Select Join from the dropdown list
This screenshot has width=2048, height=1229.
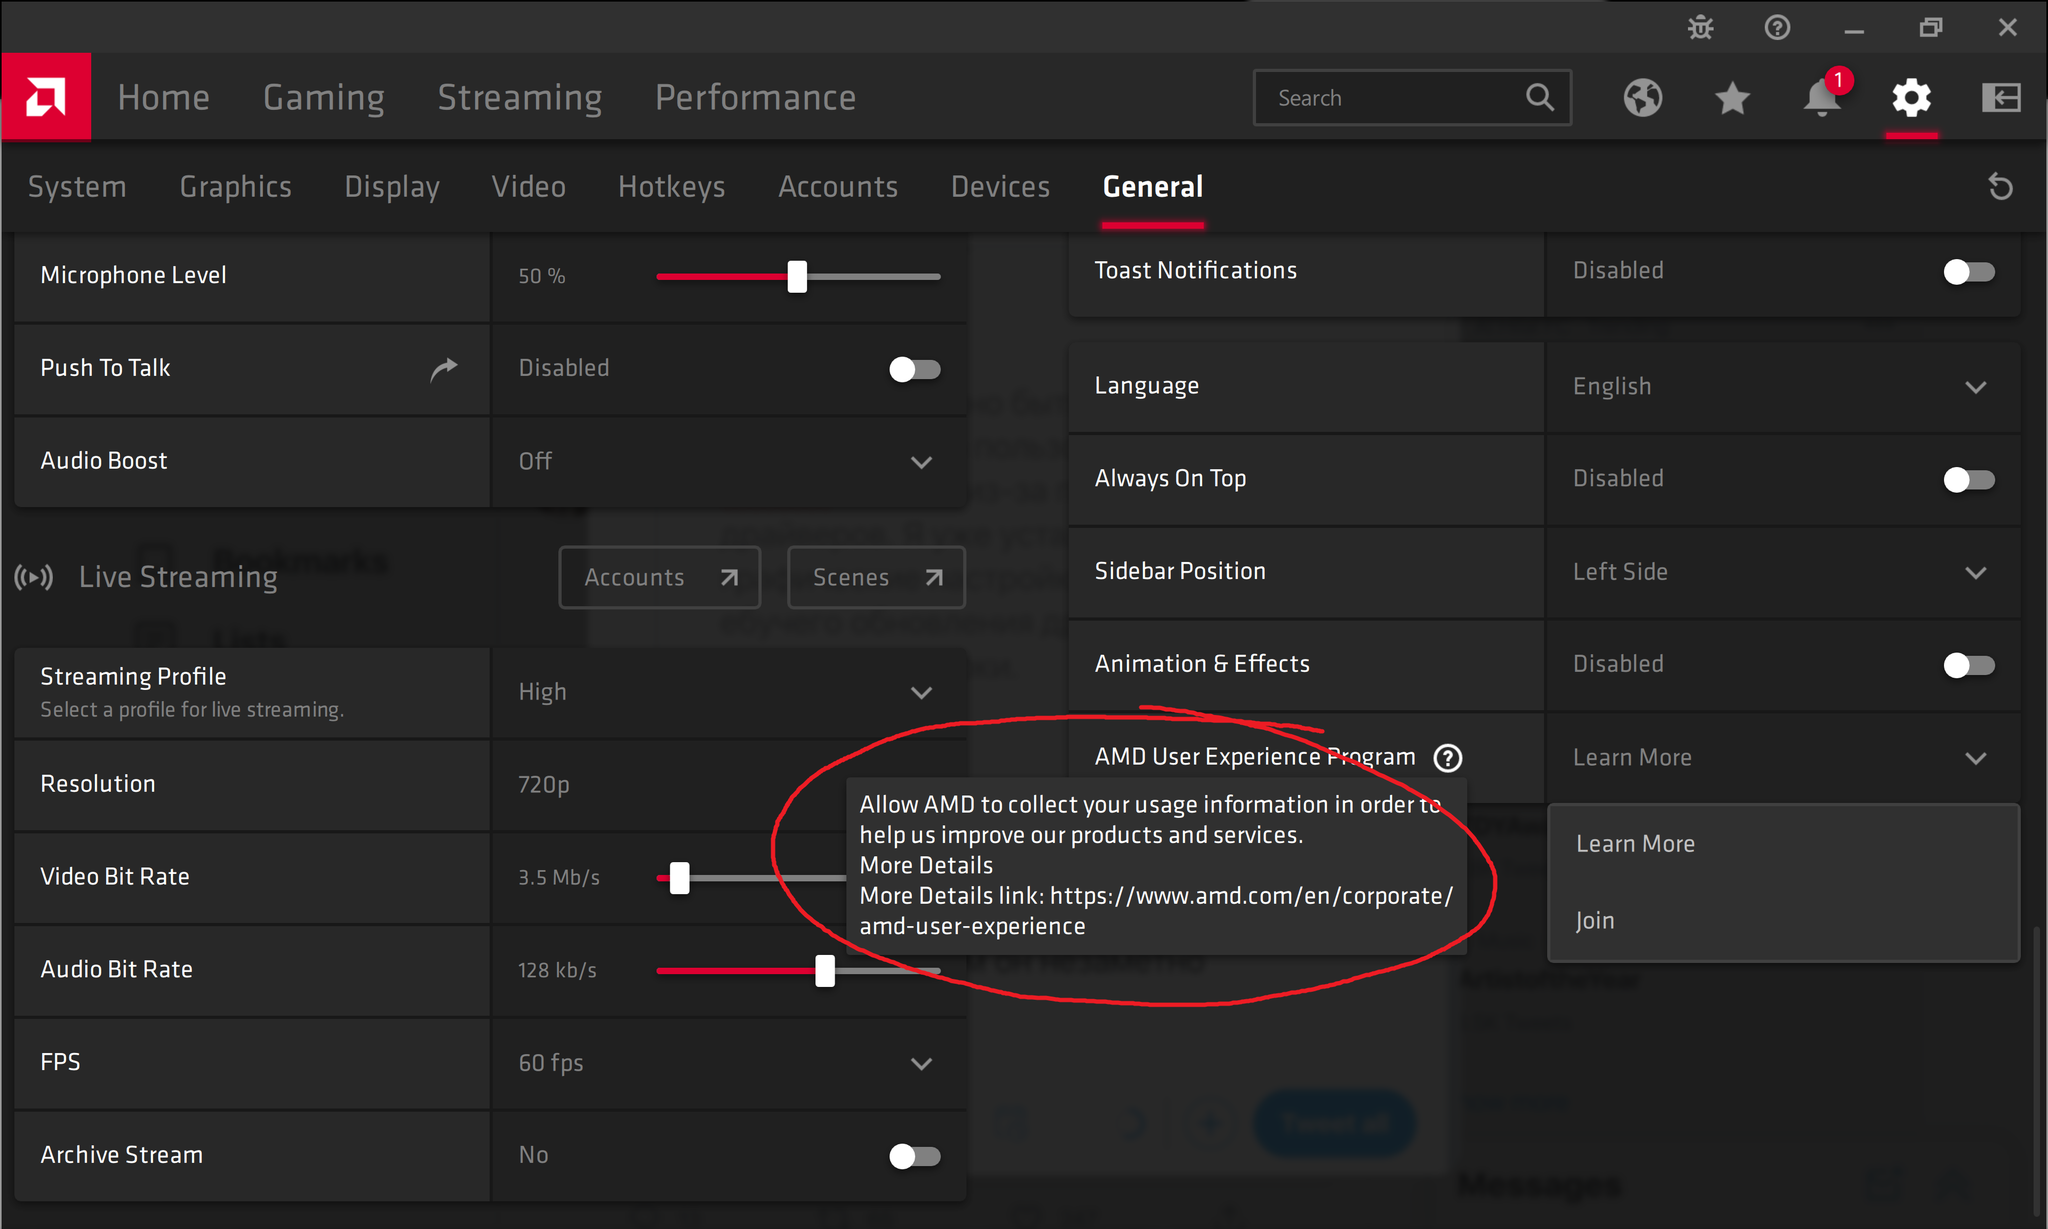pyautogui.click(x=1595, y=920)
